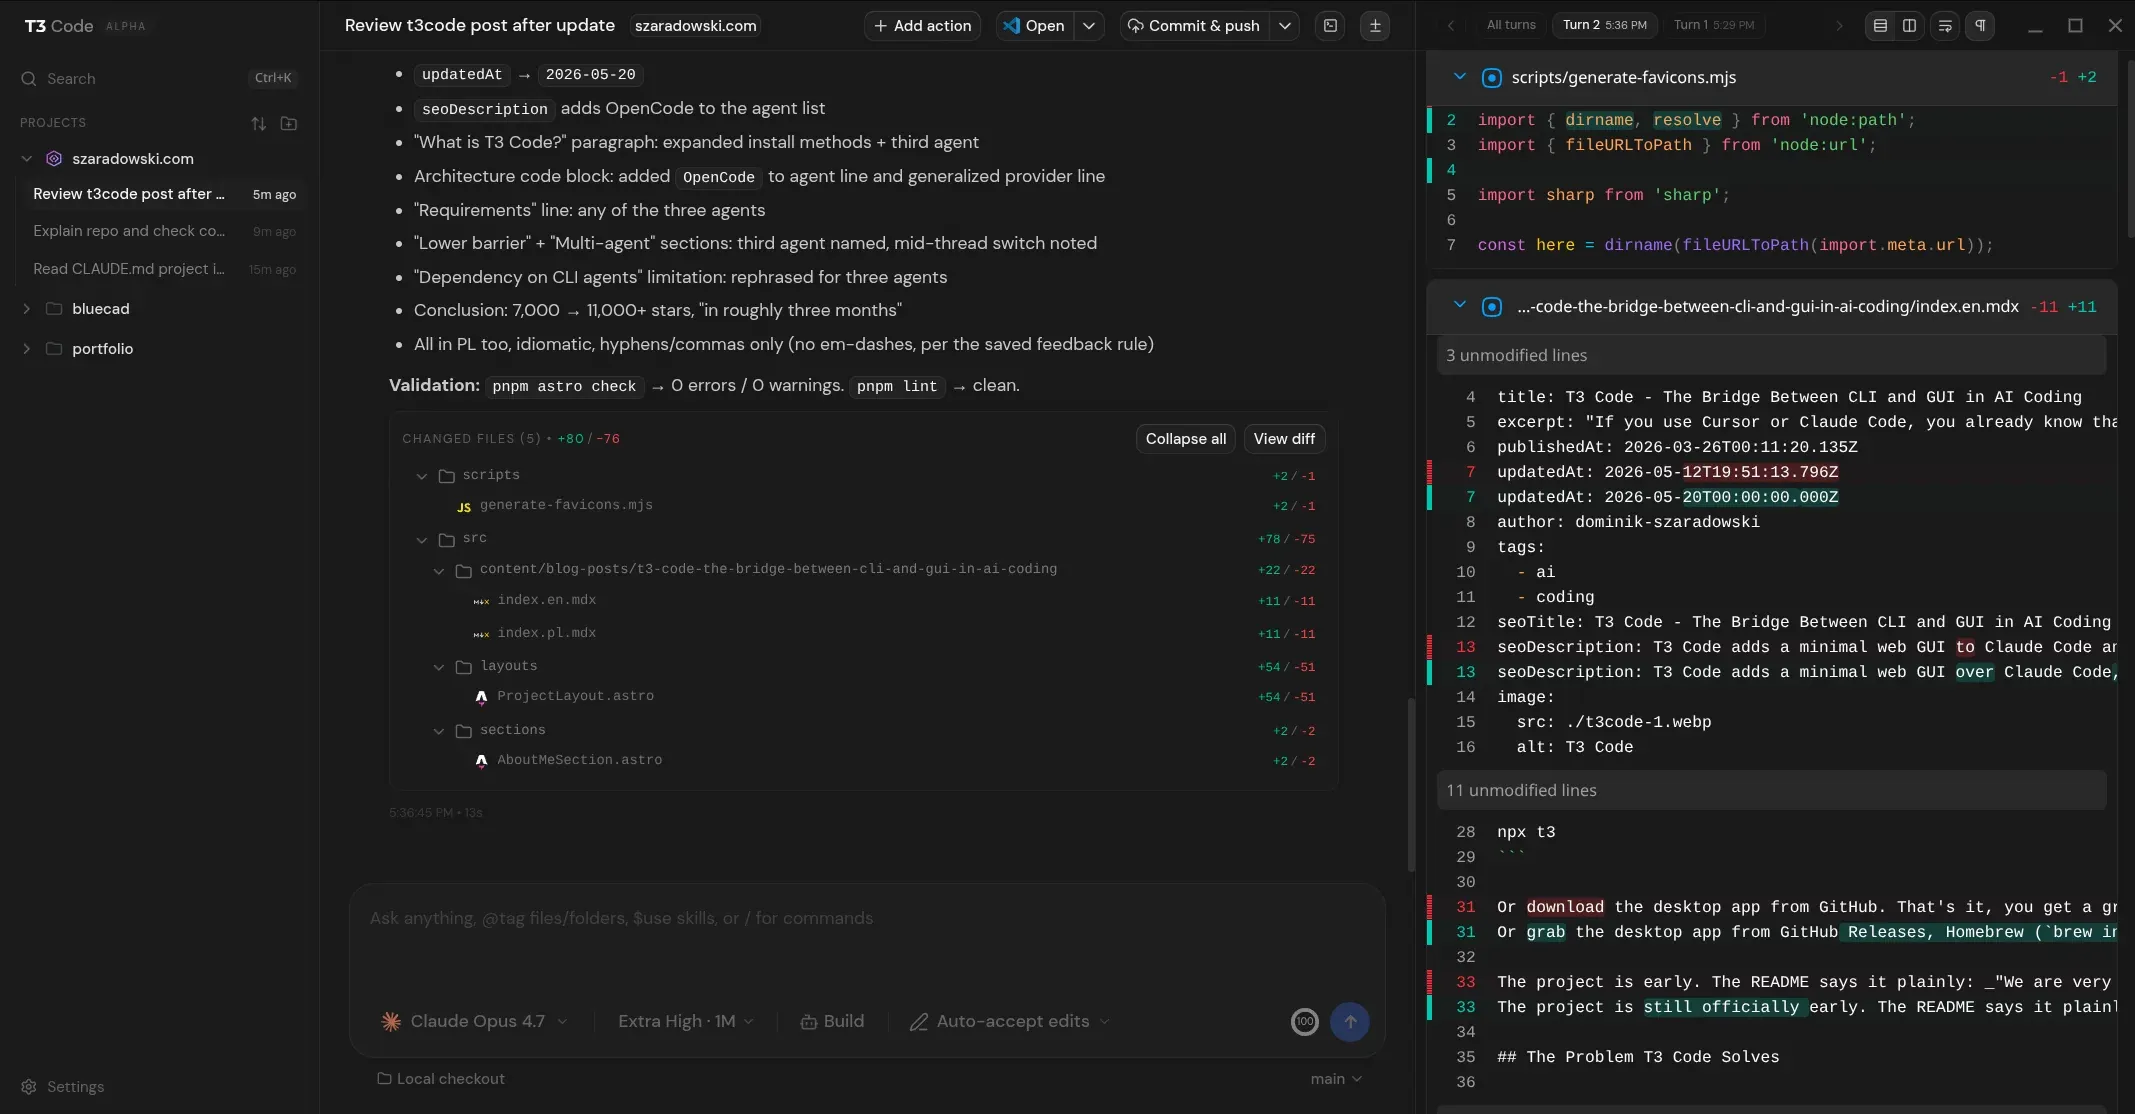Click the context usage 100 indicator
2135x1114 pixels.
tap(1304, 1021)
